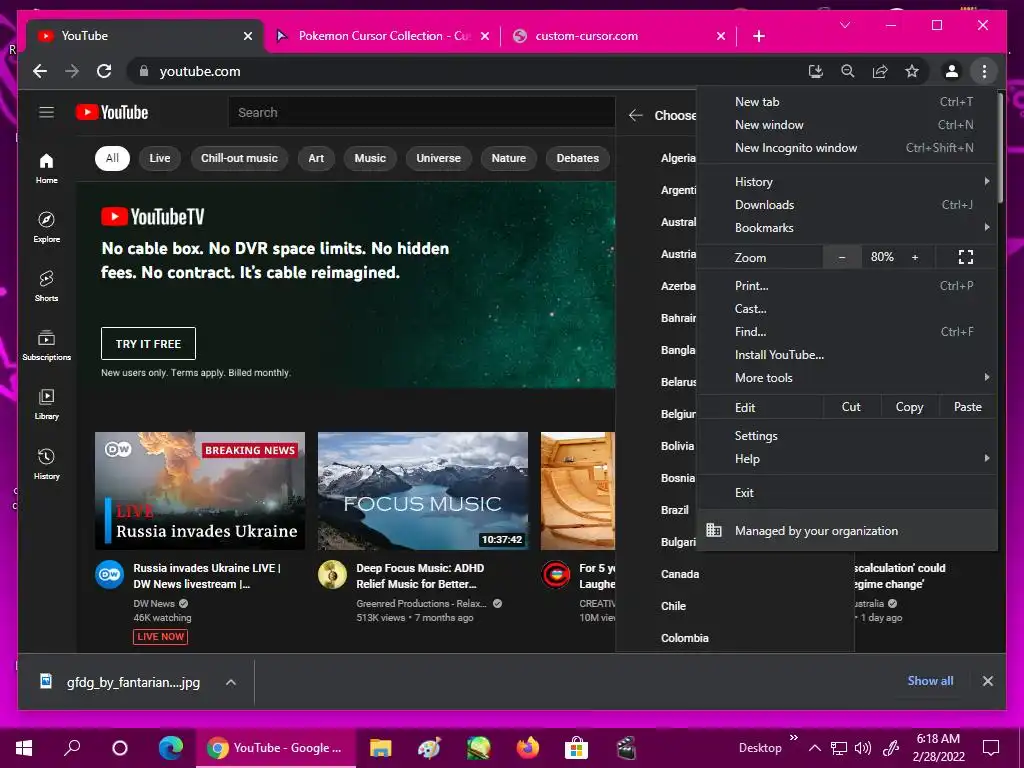Open the Russia invades Ukraine video thumbnail
1024x768 pixels.
click(x=200, y=490)
